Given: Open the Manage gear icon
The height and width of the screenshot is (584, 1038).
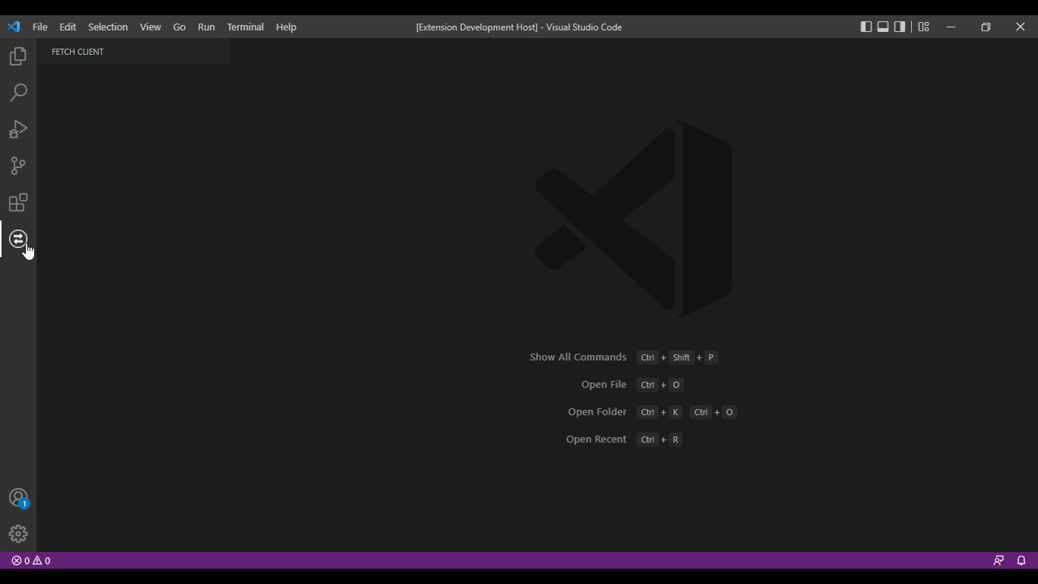Looking at the screenshot, I should click(x=18, y=534).
